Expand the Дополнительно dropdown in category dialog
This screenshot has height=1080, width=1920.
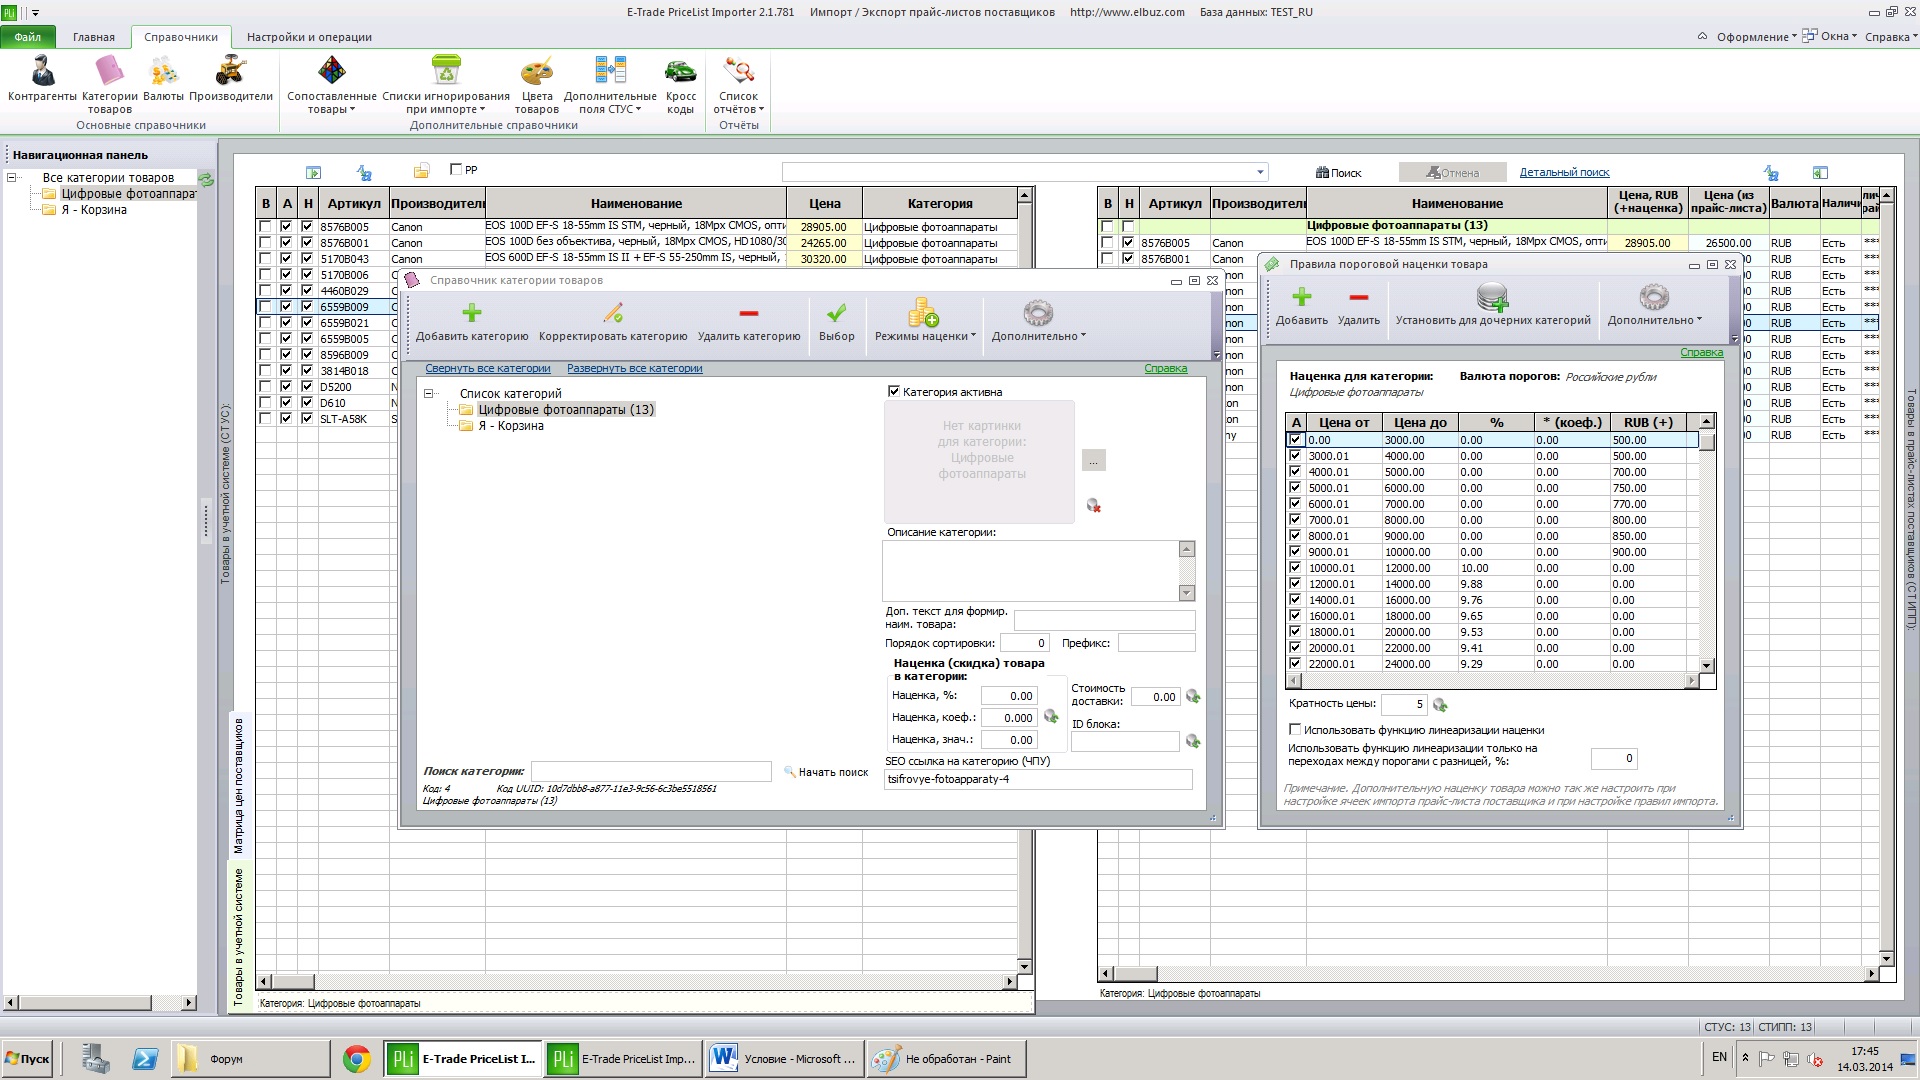click(1038, 321)
